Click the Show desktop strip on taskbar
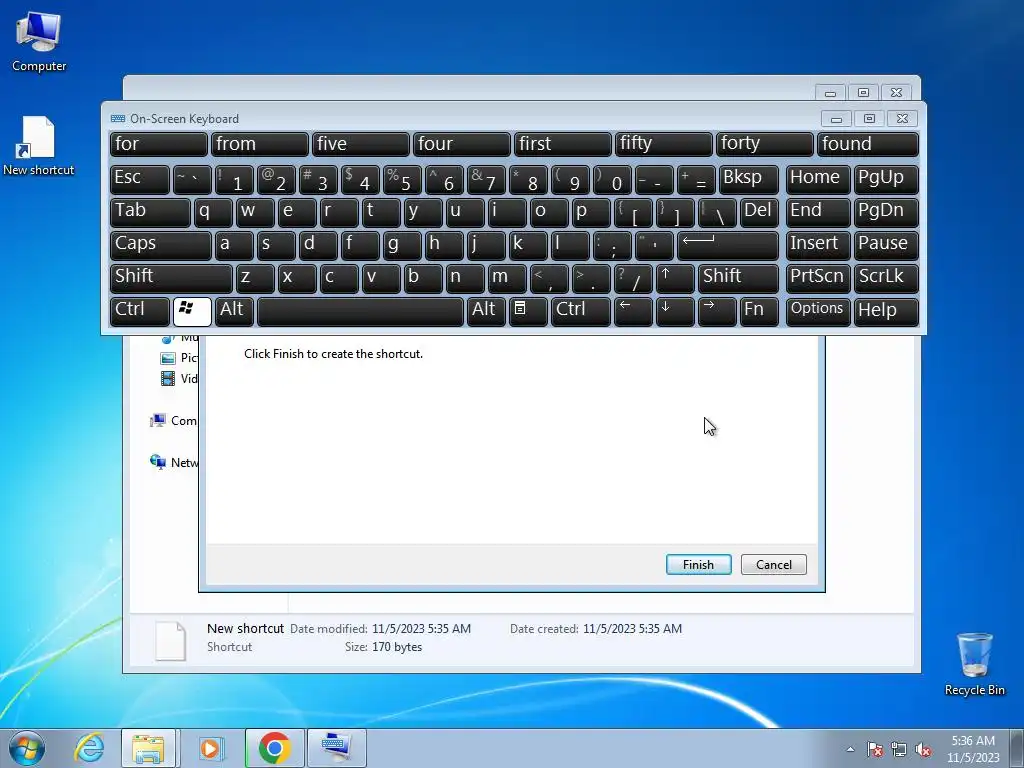 pyautogui.click(x=1017, y=748)
